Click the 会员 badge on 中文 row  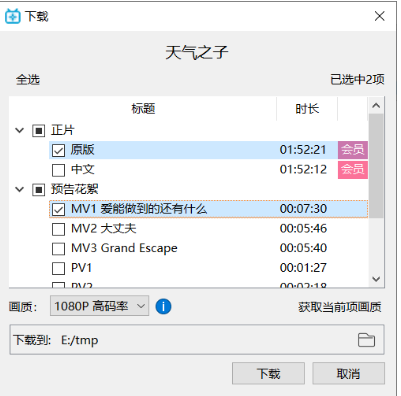353,170
